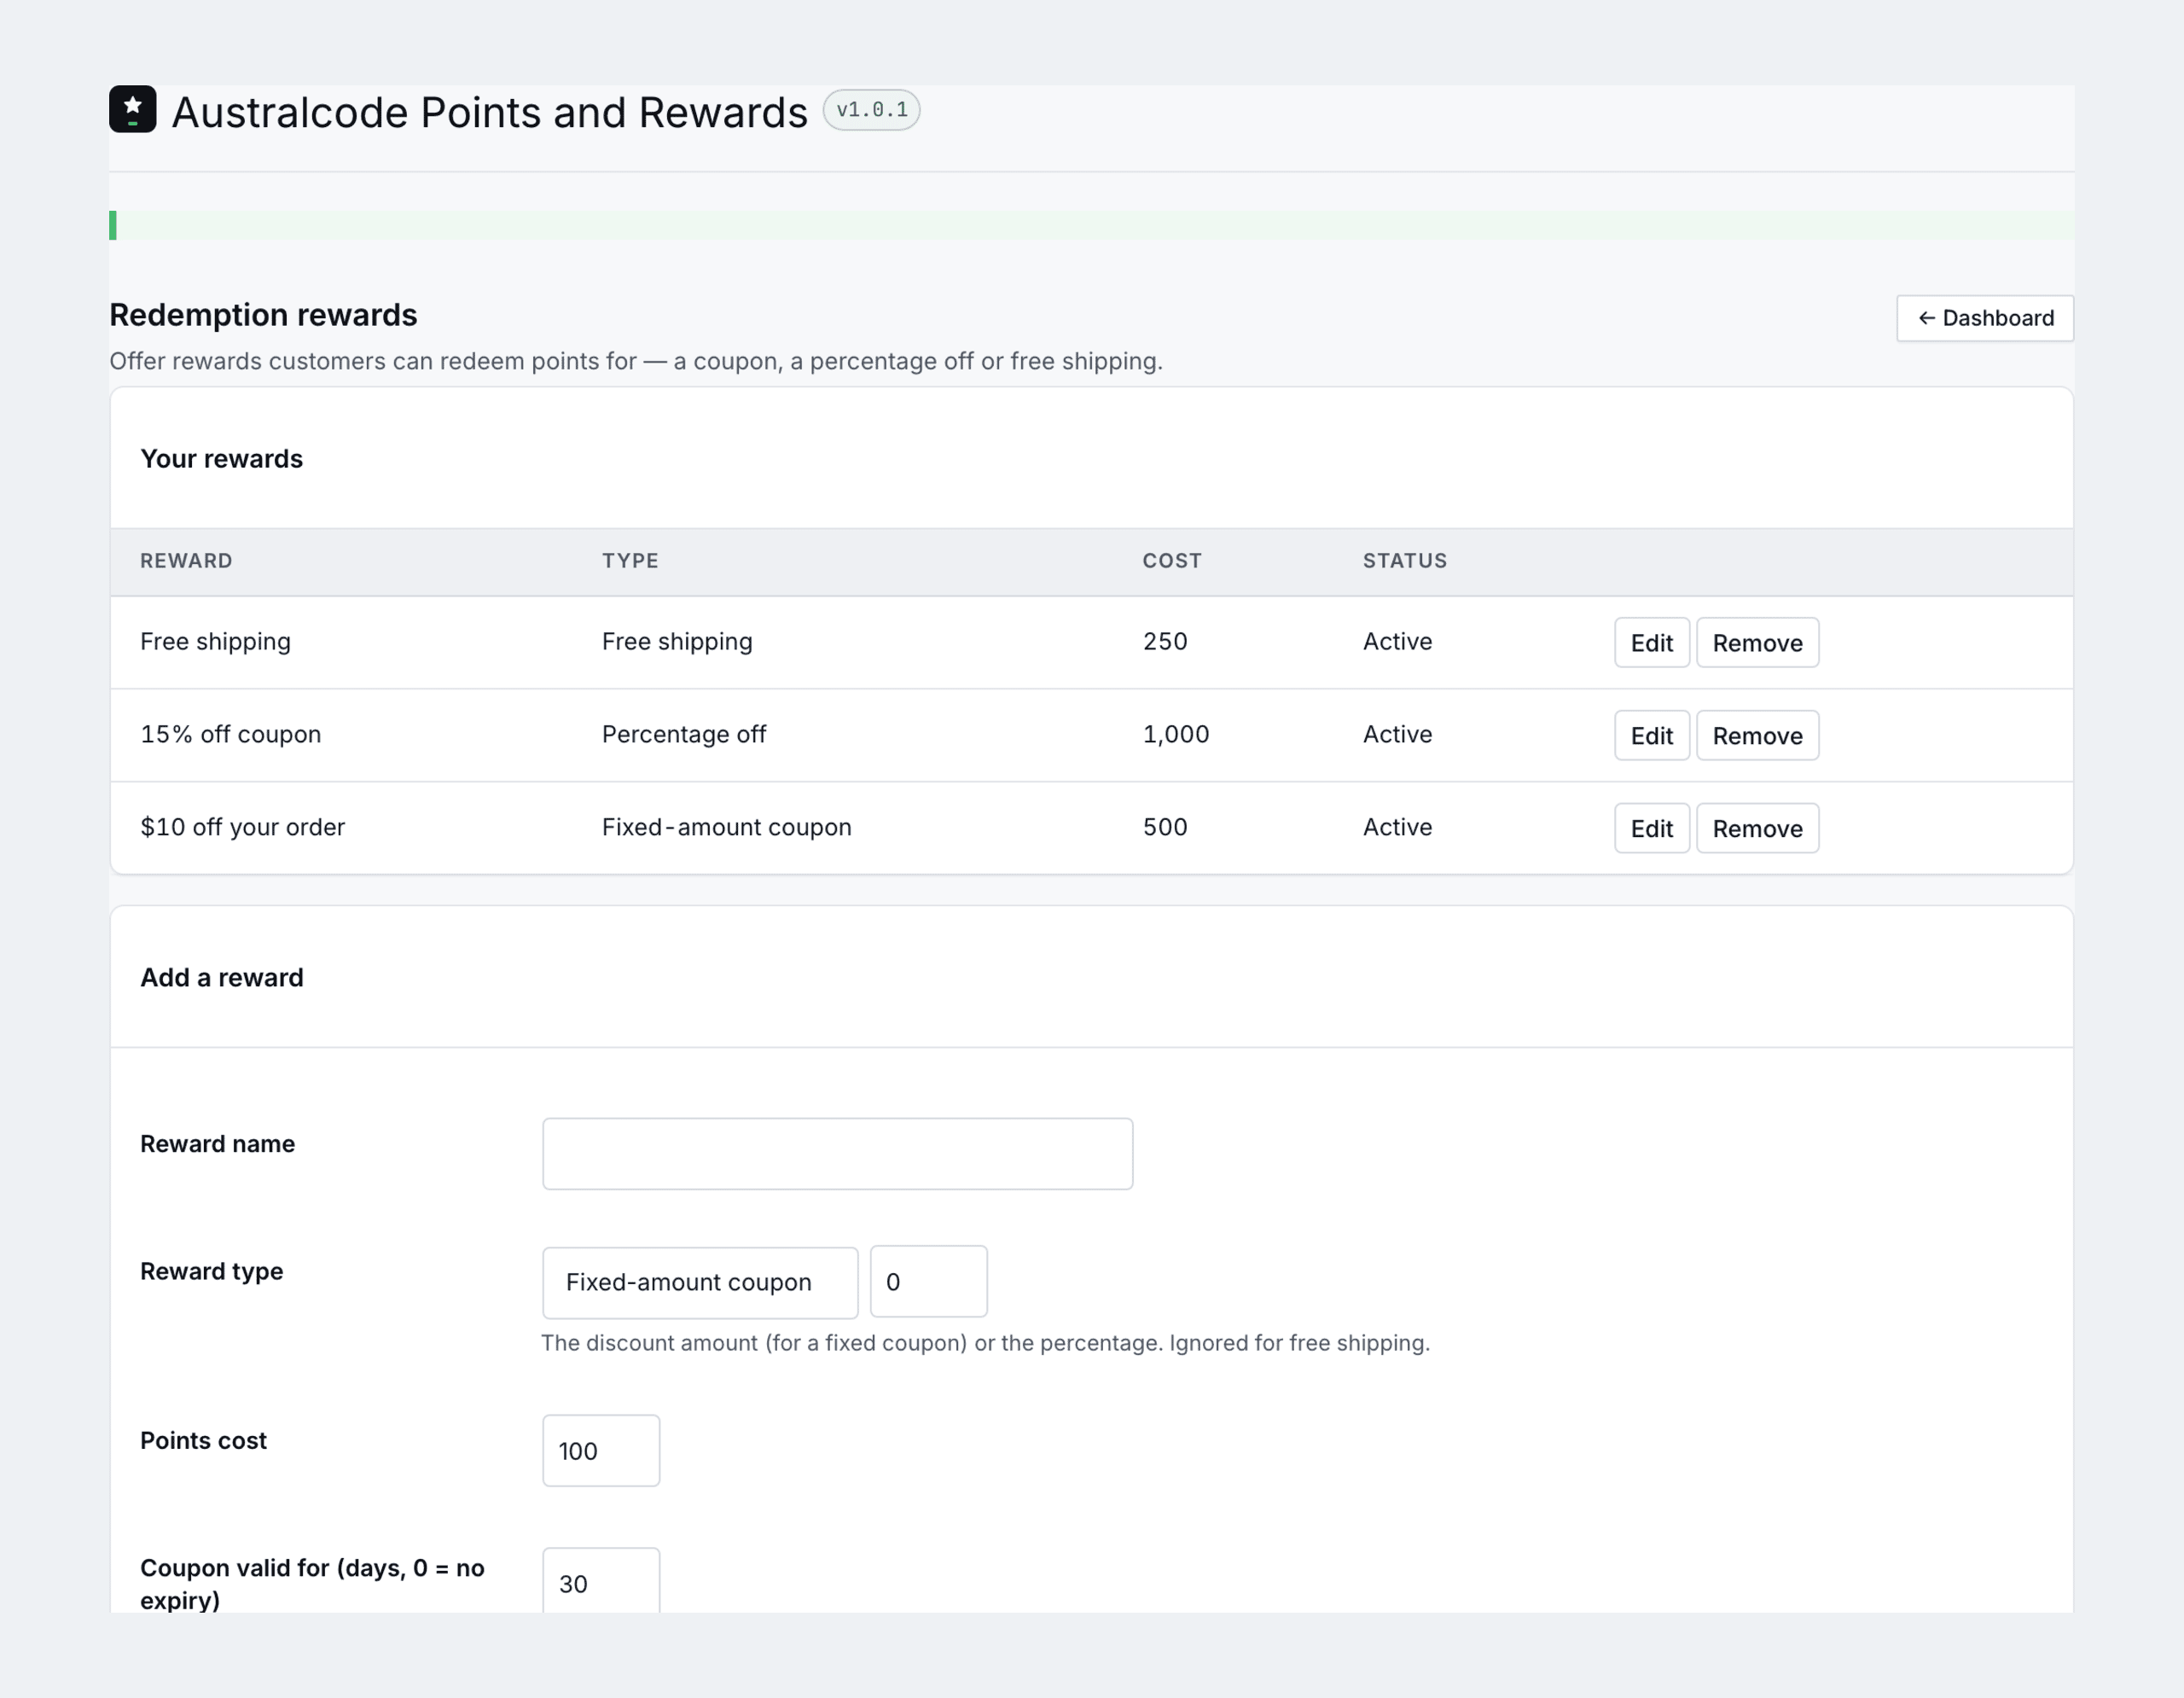
Task: Select the '$10 off your order' reward name
Action: tap(242, 827)
